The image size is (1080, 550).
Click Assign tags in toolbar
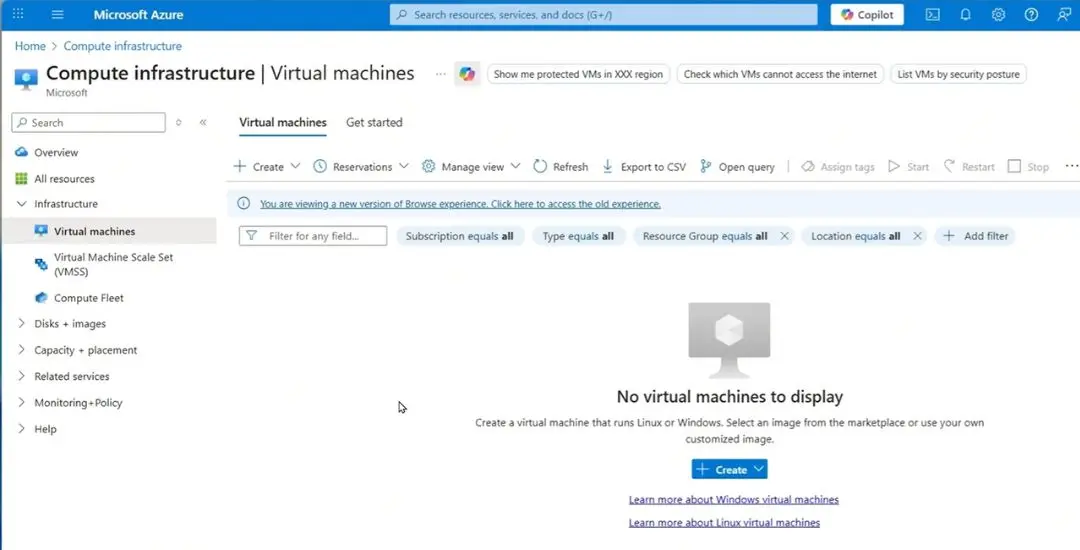point(838,167)
